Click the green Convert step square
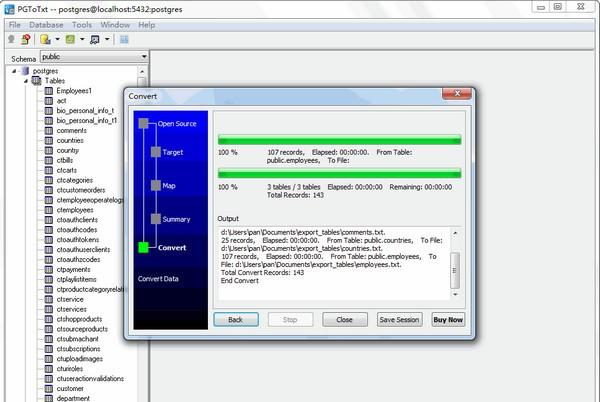This screenshot has height=402, width=600. 144,247
